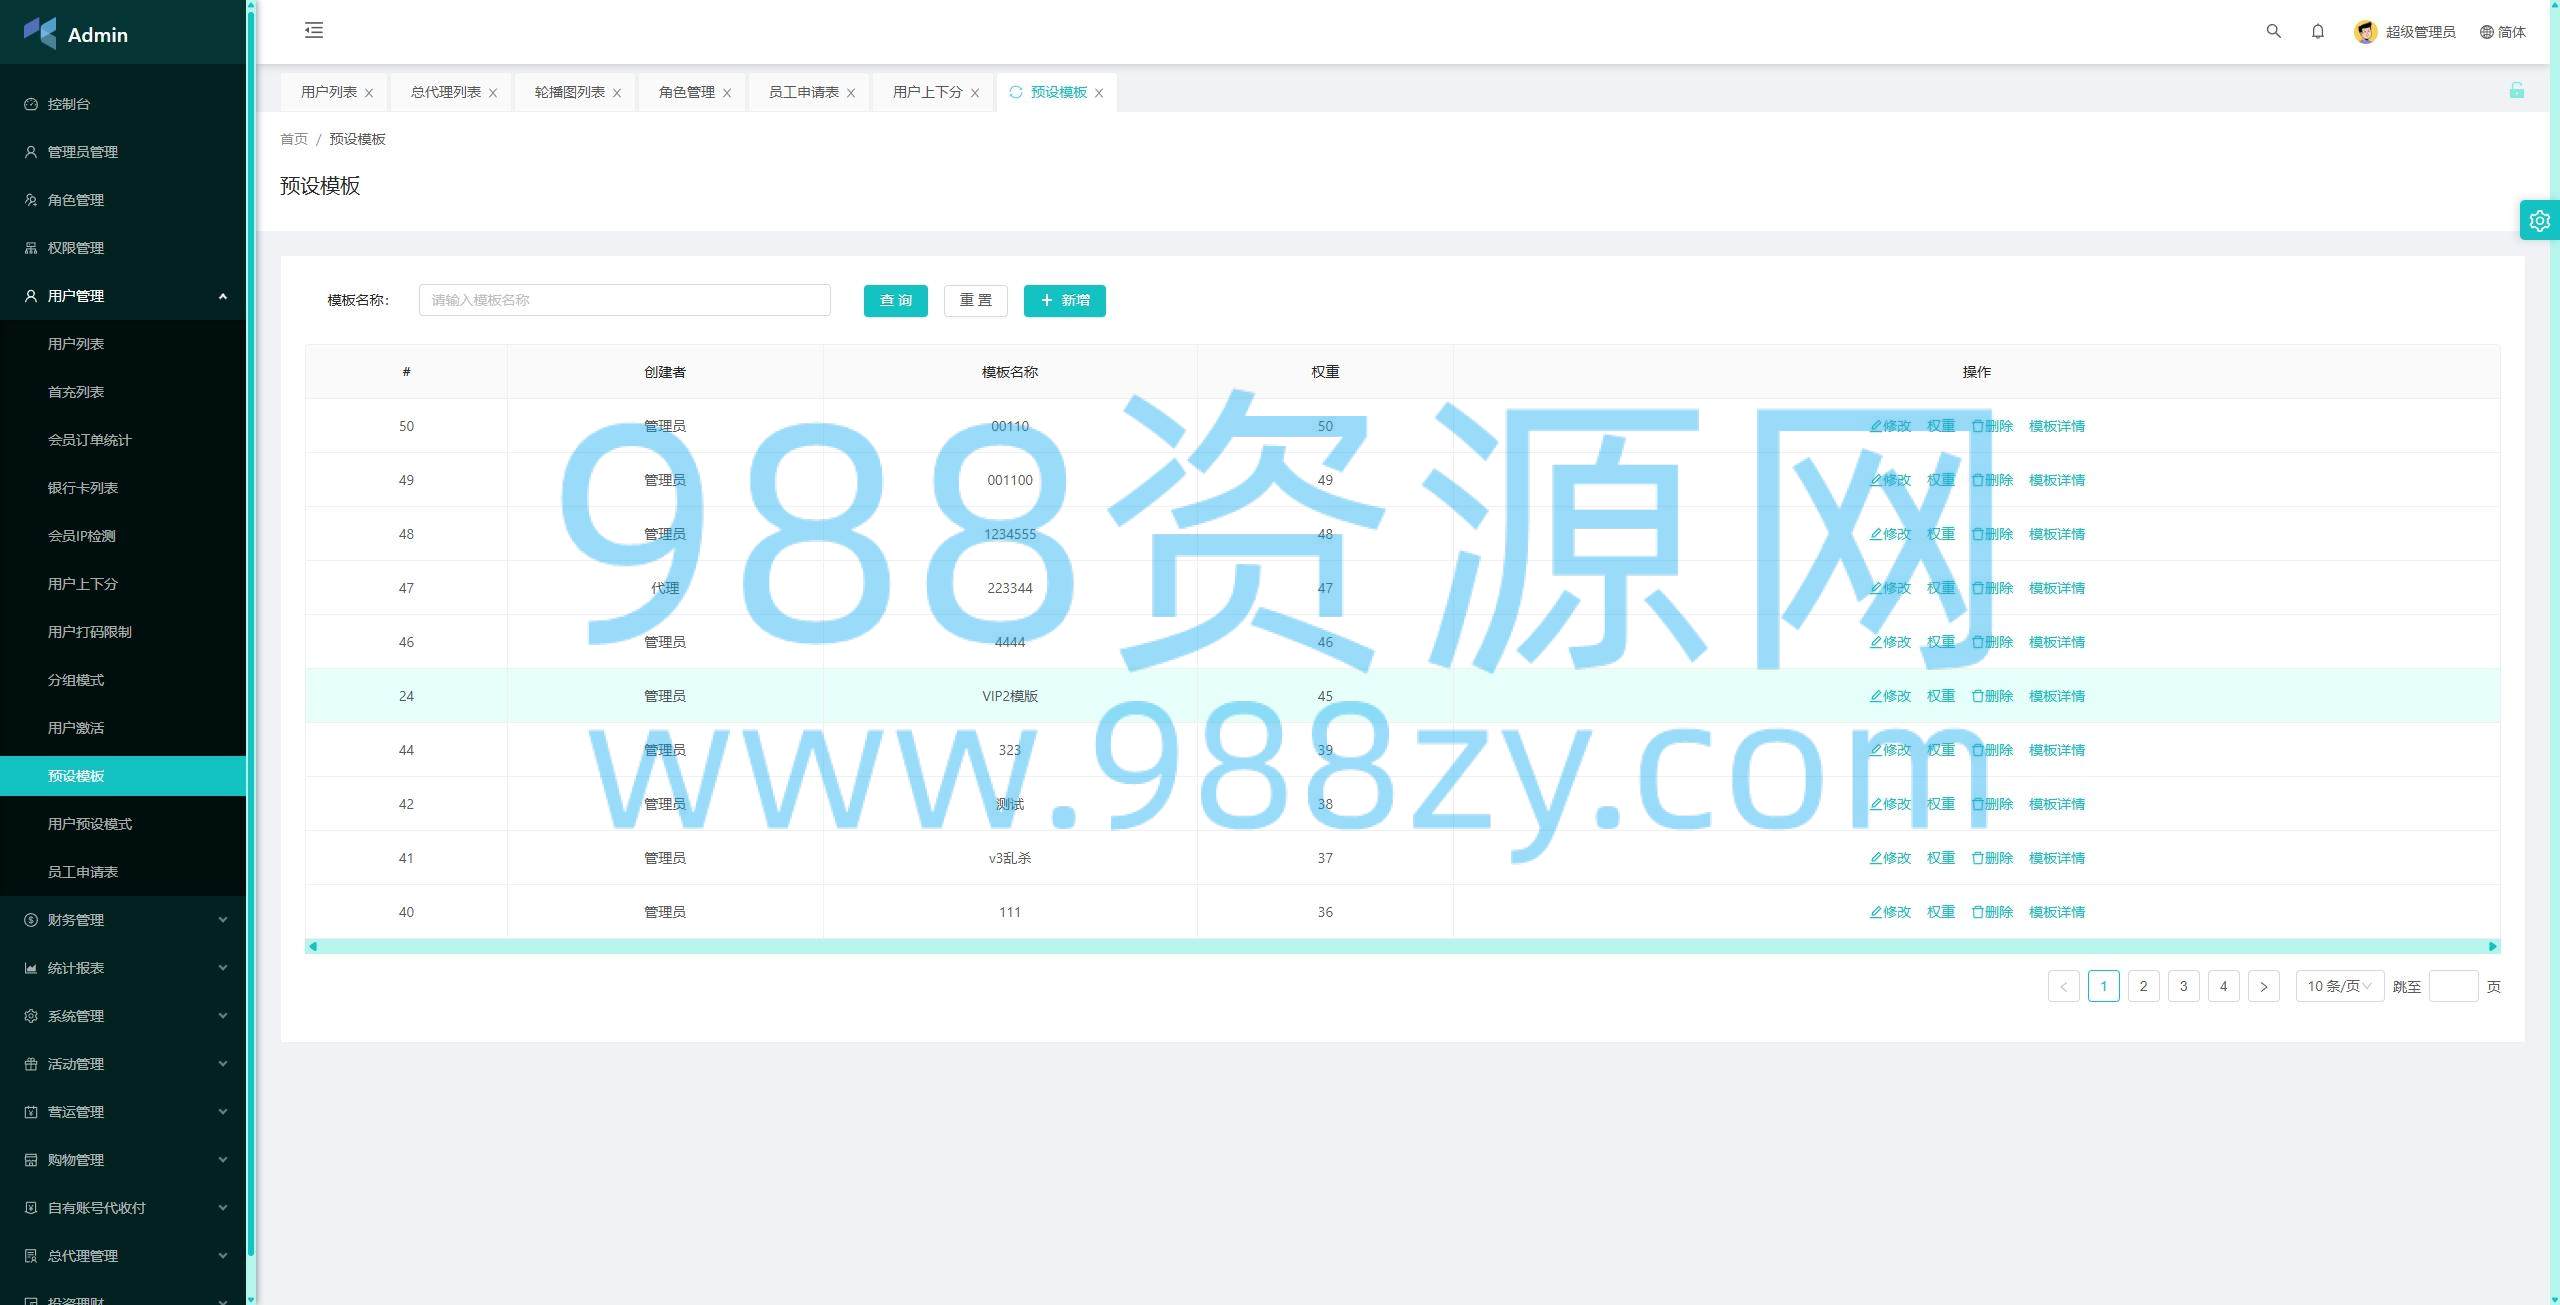Click the 查询 button
2560x1305 pixels.
(895, 300)
